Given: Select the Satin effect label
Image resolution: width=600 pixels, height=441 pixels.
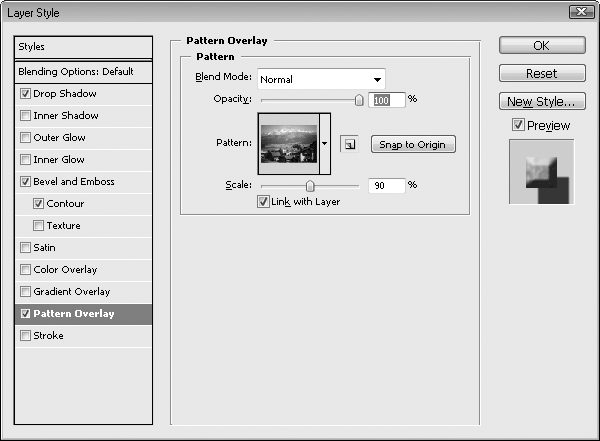Looking at the screenshot, I should click(x=44, y=248).
